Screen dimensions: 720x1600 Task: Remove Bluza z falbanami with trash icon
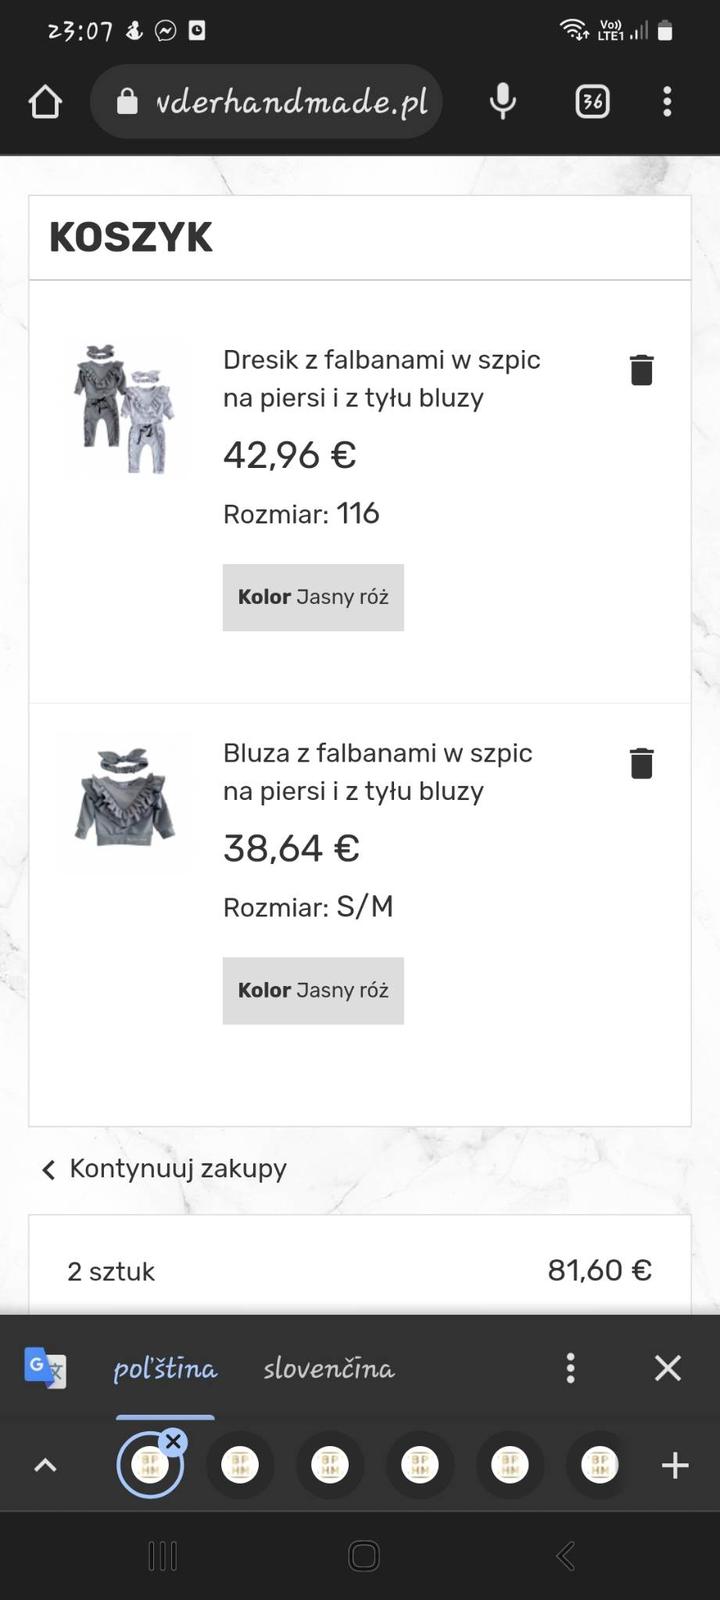coord(641,763)
